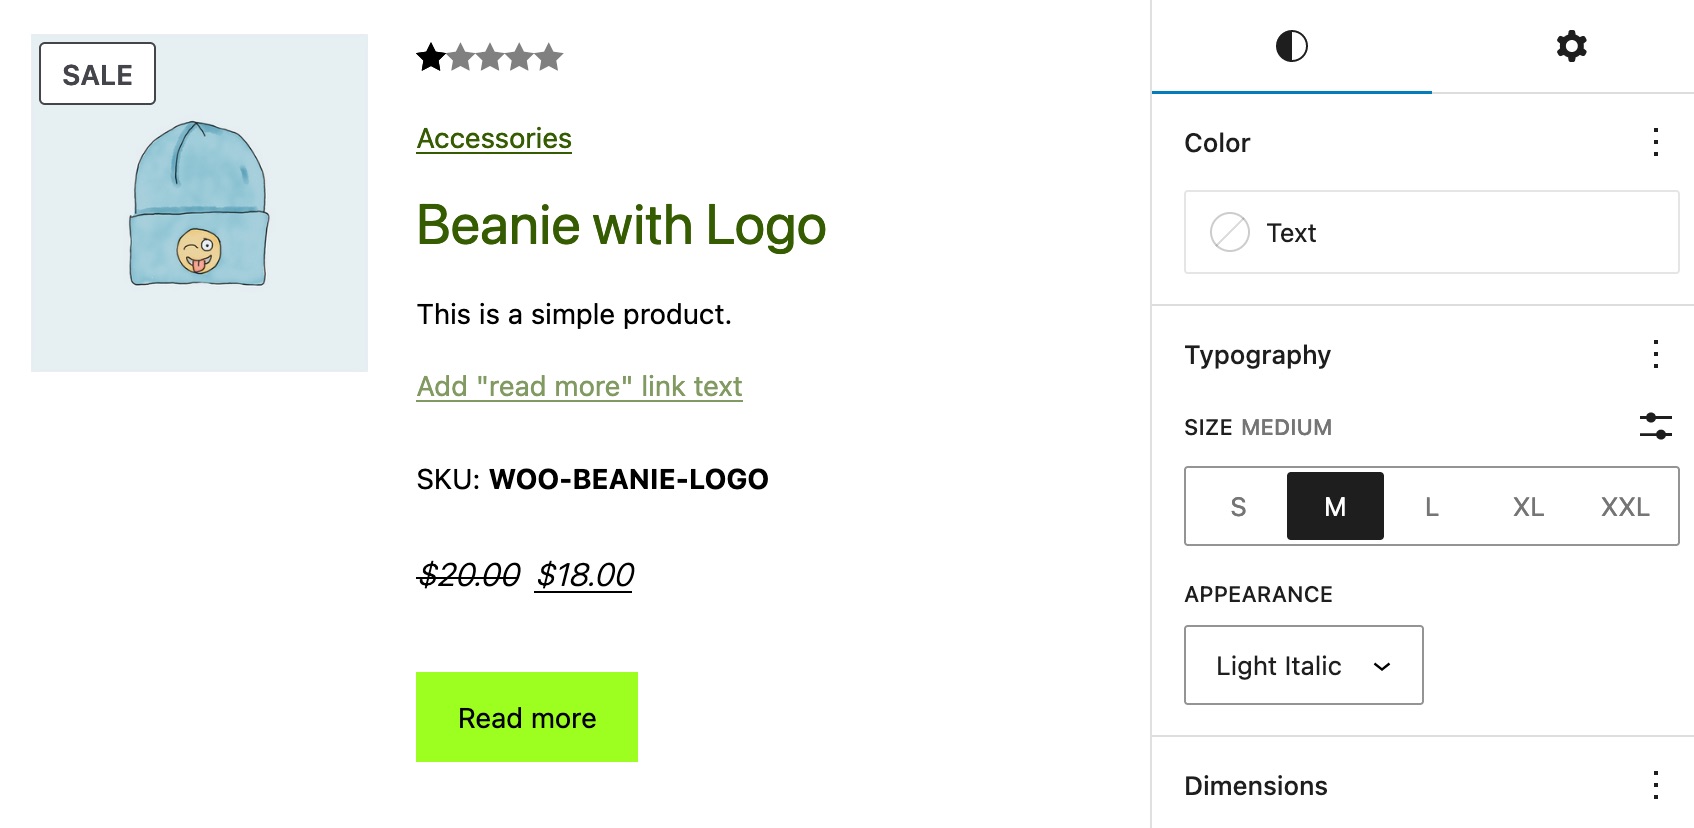Select font size M
The width and height of the screenshot is (1694, 828).
pos(1335,507)
